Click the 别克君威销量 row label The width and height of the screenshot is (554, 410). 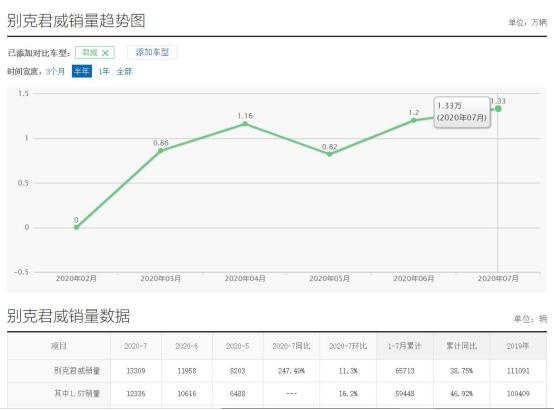[x=77, y=371]
